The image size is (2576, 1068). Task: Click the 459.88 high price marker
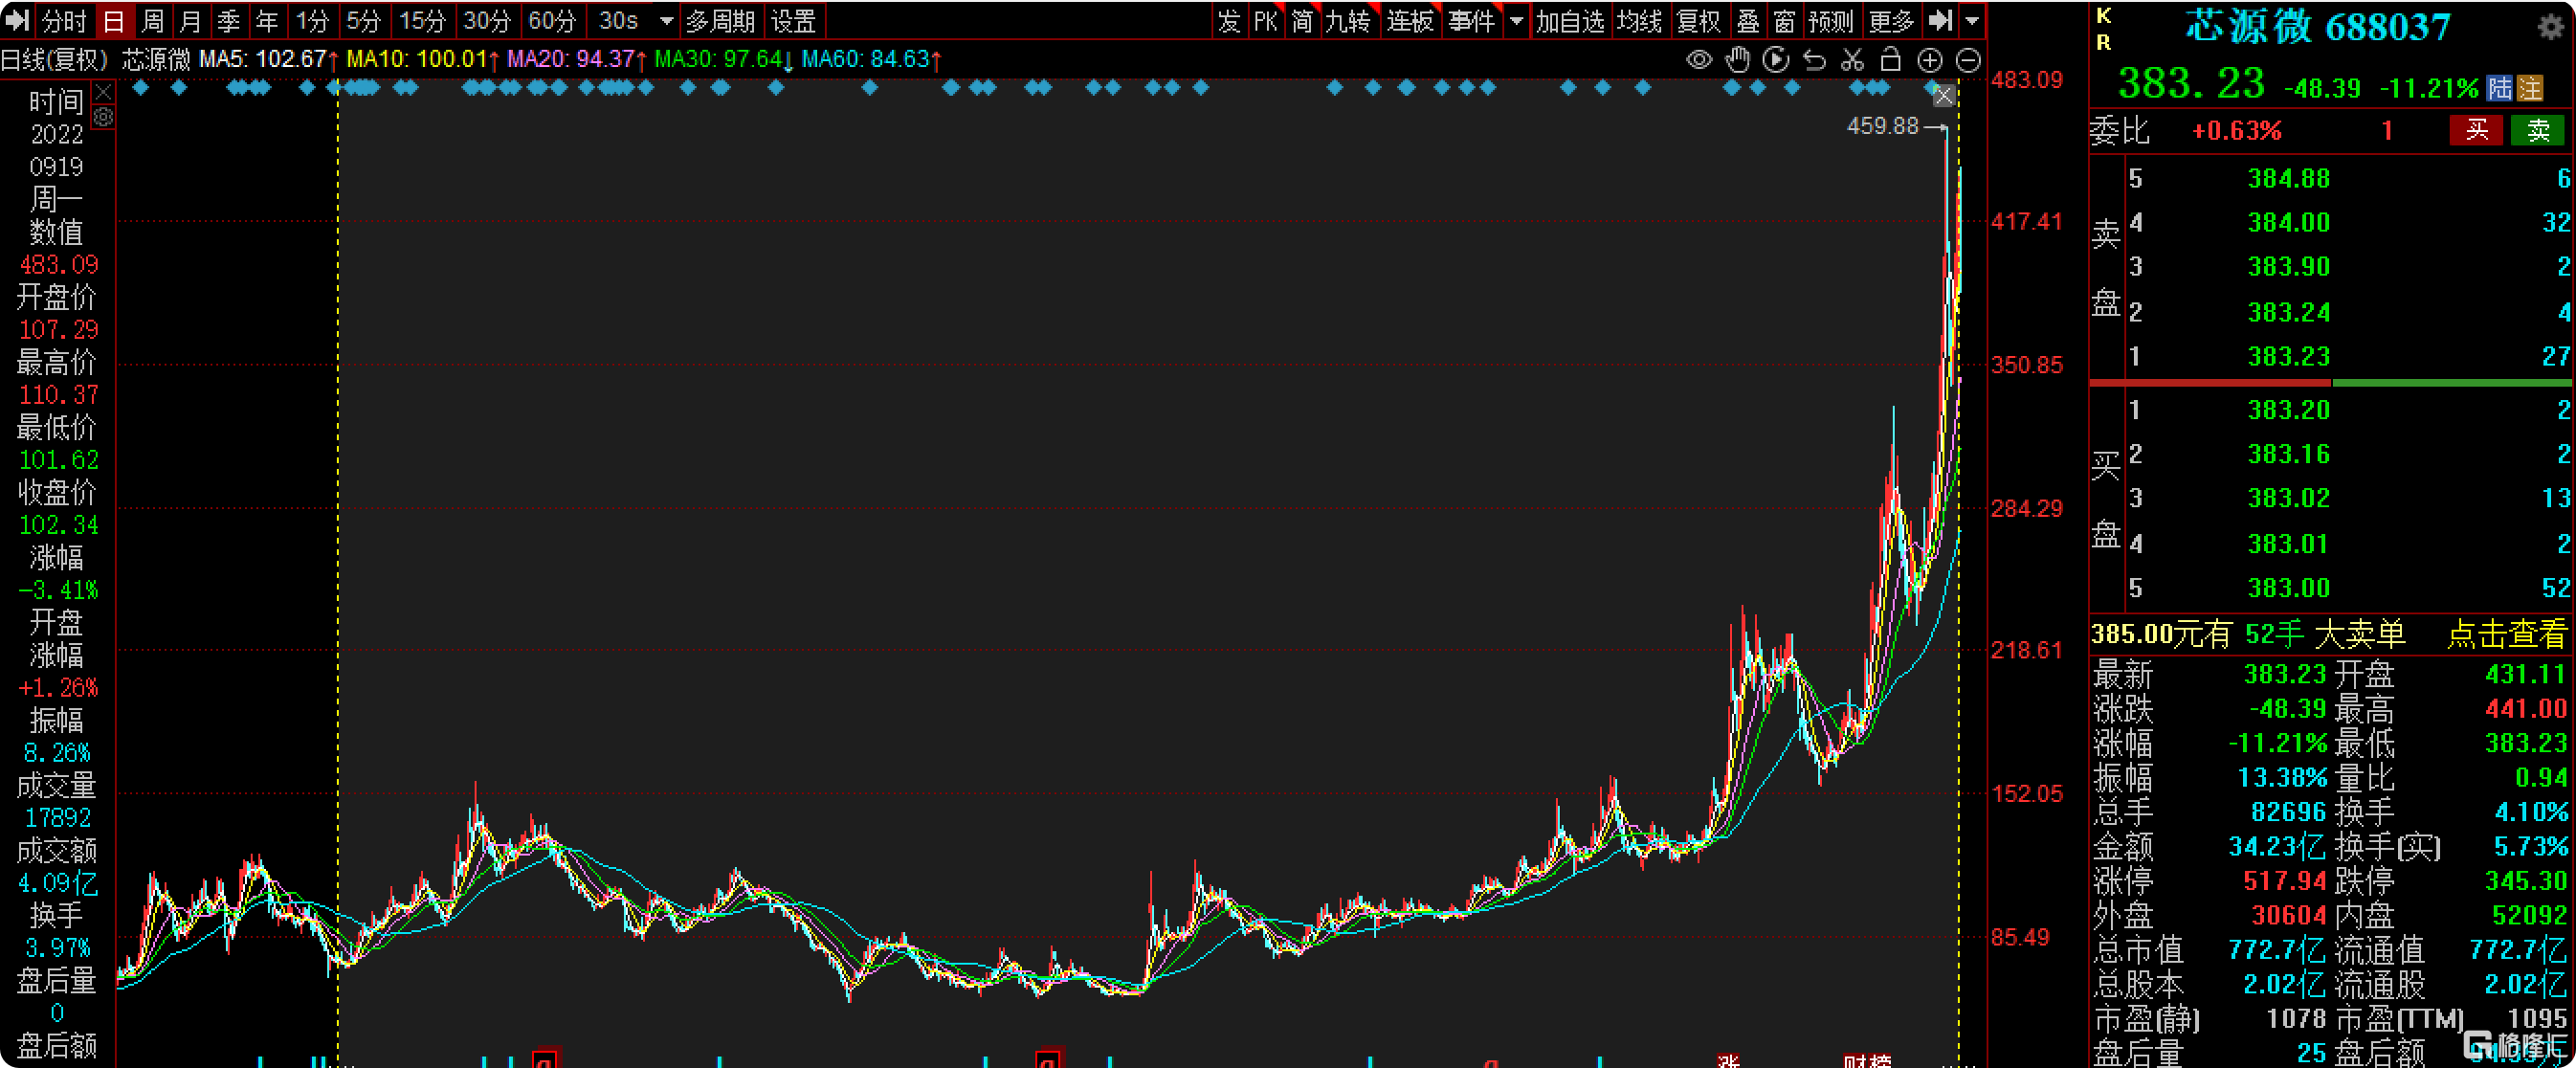coord(1882,126)
